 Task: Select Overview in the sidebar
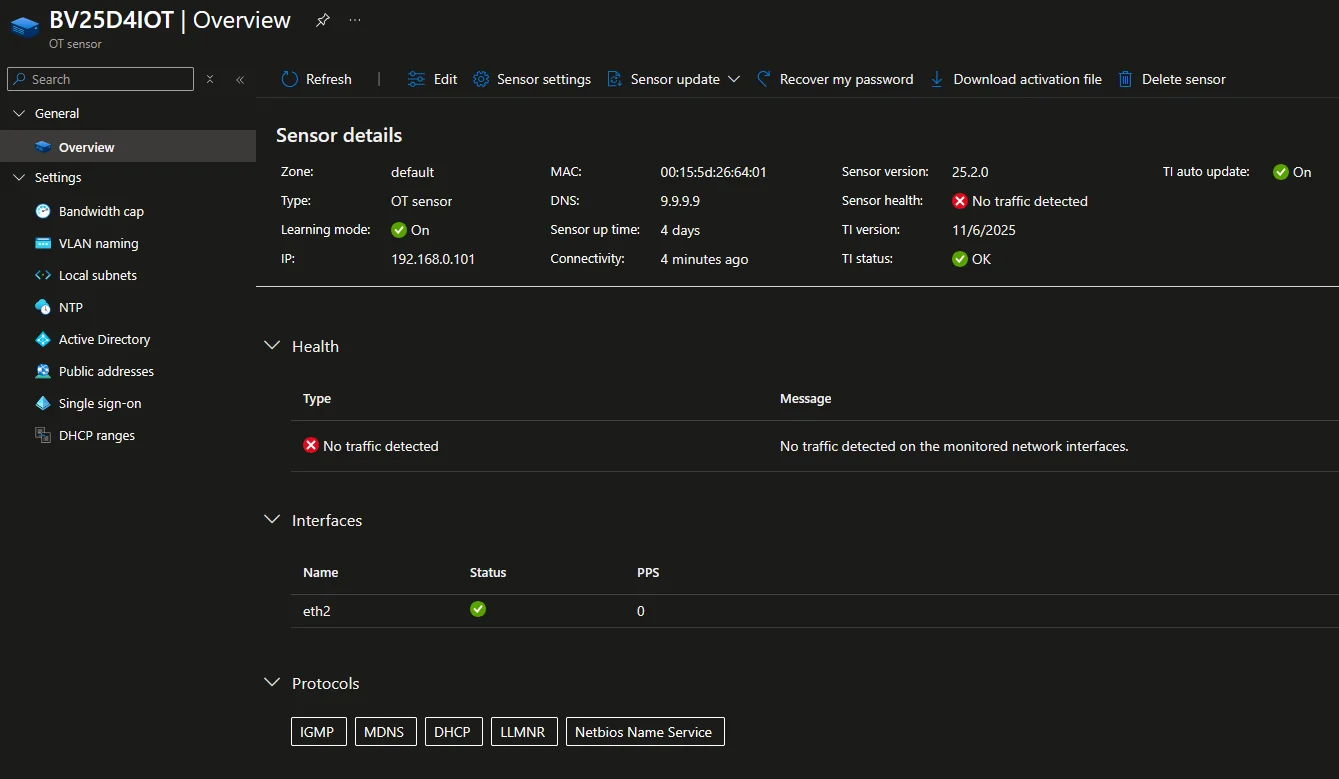[x=86, y=147]
